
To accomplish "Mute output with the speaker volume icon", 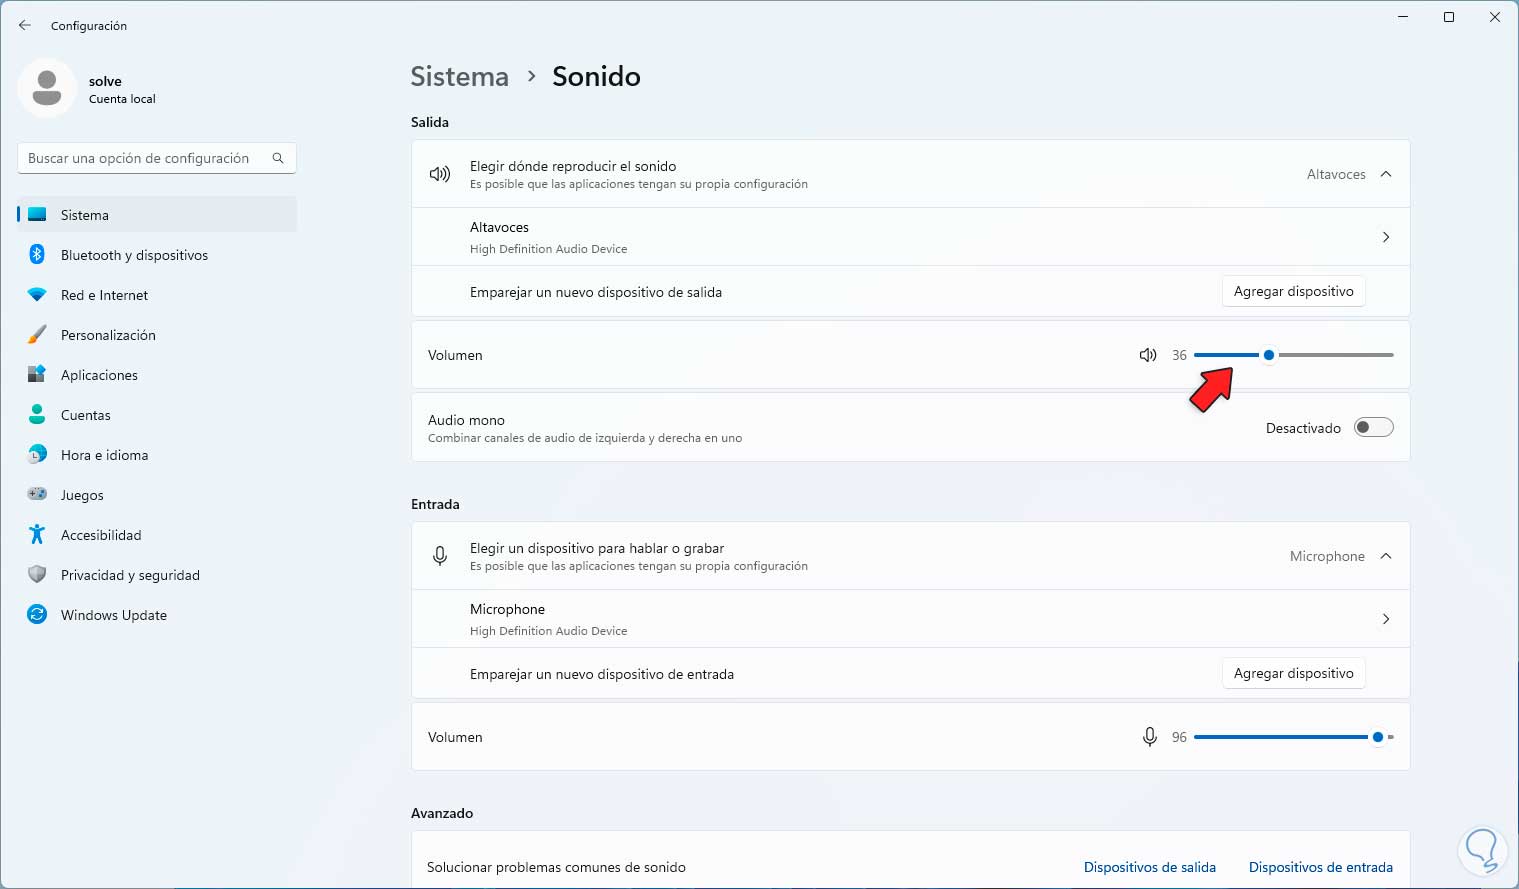I will tap(1148, 355).
